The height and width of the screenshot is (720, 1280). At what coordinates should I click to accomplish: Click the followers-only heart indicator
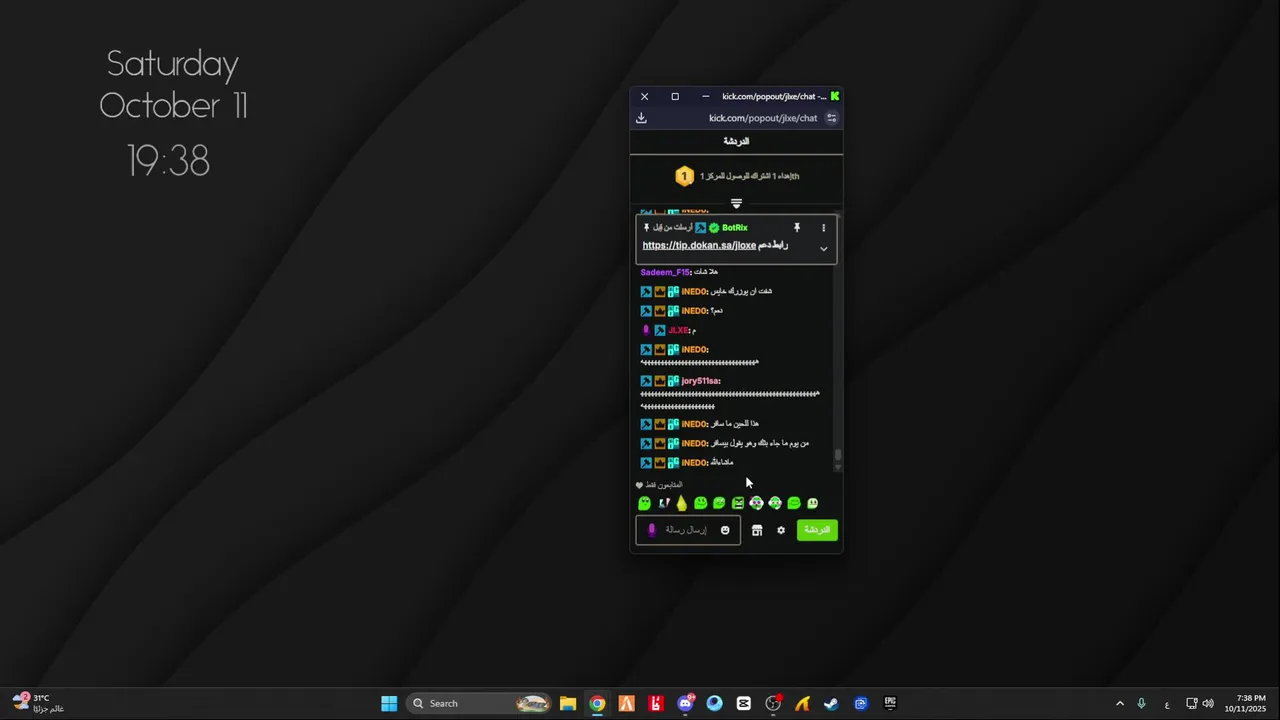coord(640,485)
